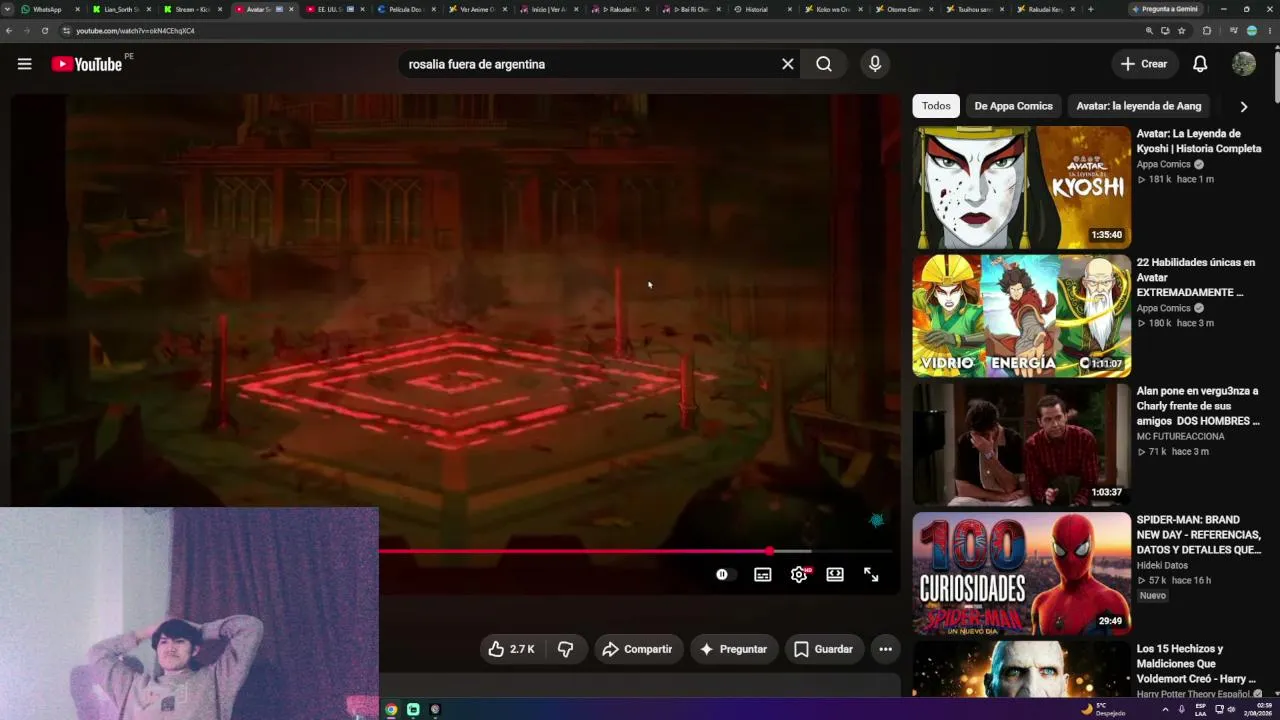Clear the search box text
The image size is (1280, 720).
[x=788, y=64]
